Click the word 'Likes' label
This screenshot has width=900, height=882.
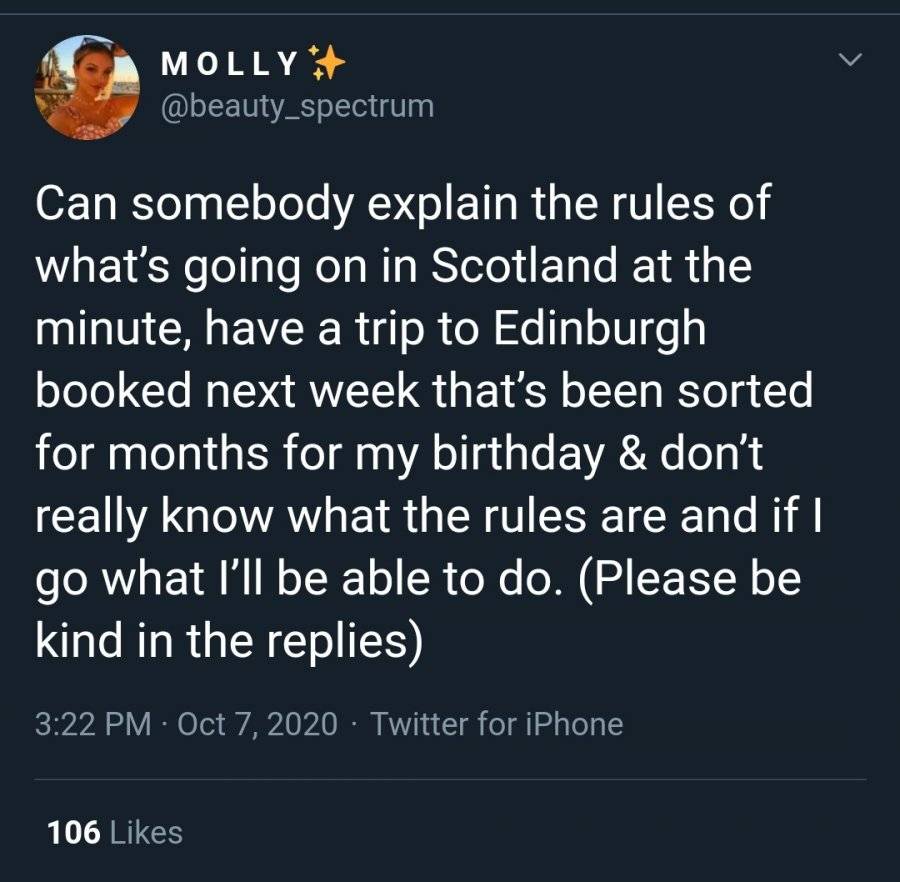(146, 833)
